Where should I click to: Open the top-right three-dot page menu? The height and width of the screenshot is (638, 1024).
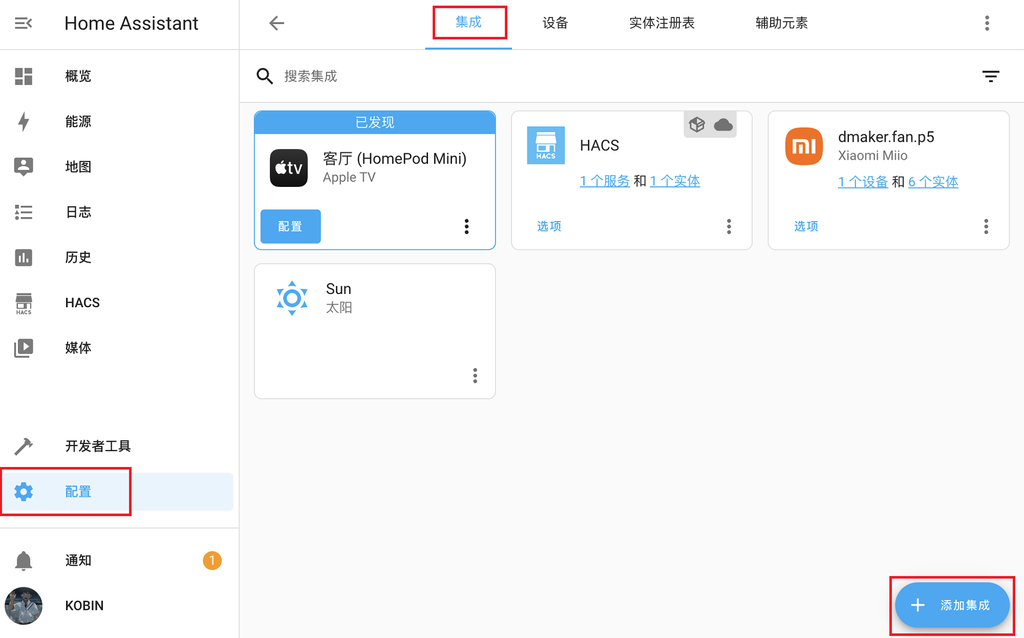tap(989, 22)
